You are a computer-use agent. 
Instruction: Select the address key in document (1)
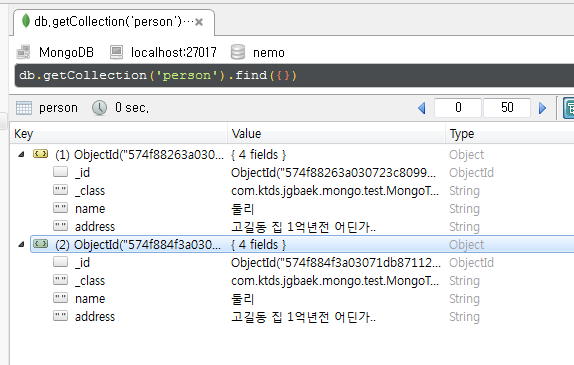(95, 227)
